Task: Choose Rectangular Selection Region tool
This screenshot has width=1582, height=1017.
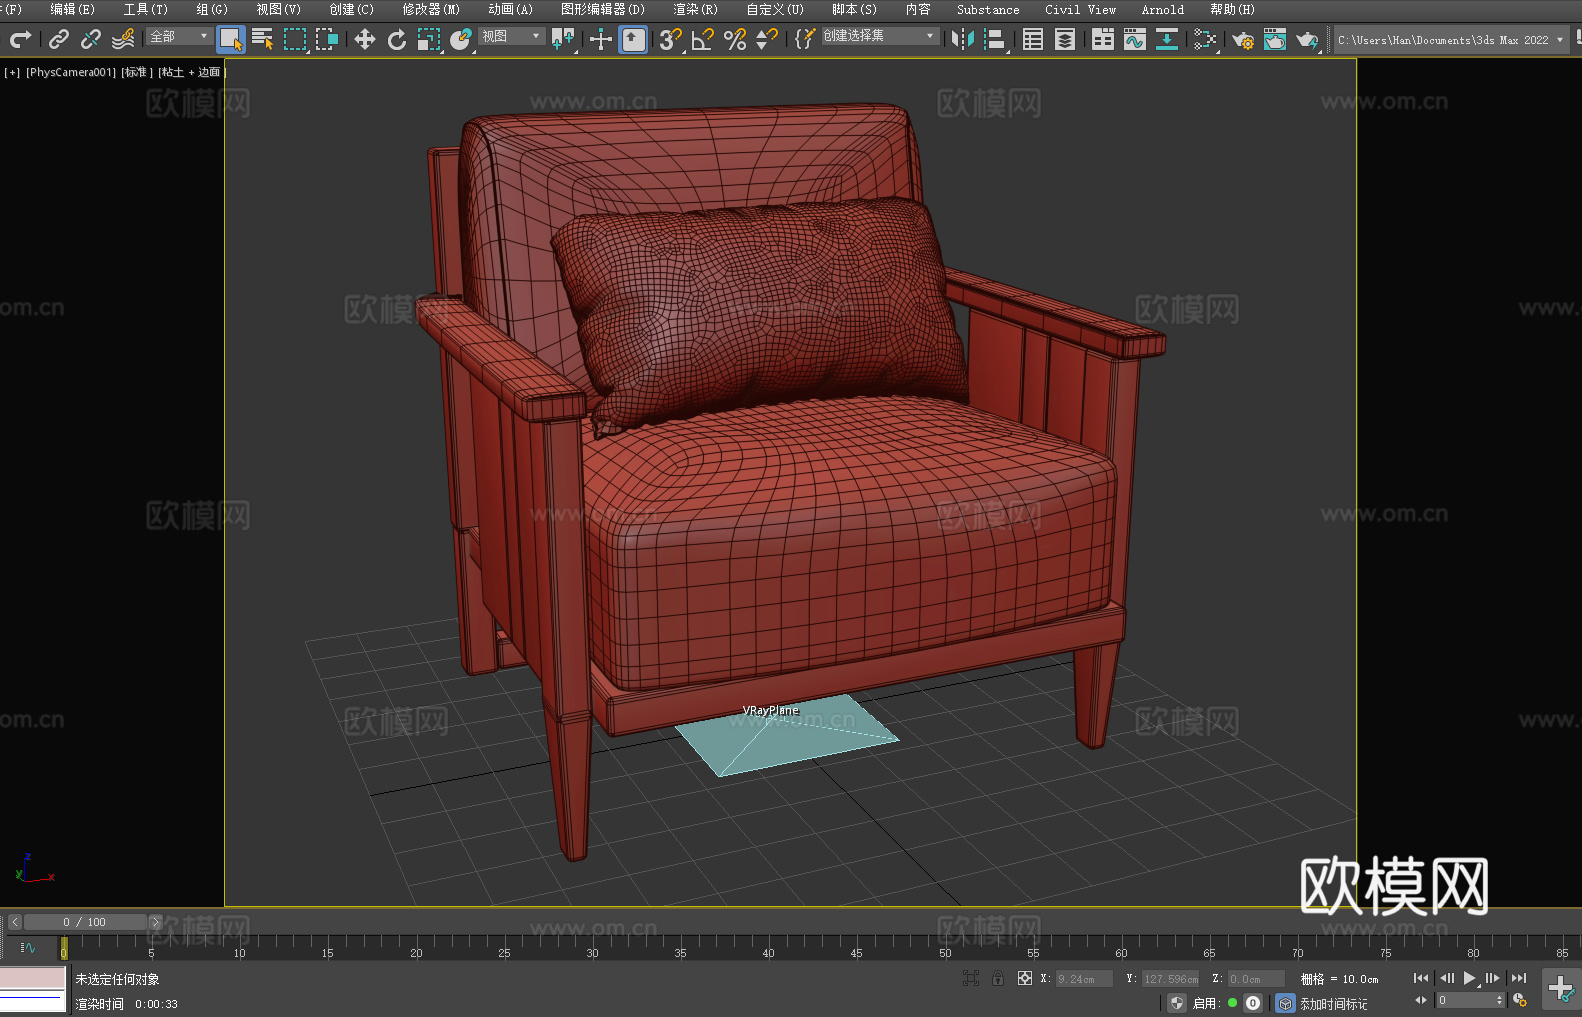Action: pos(295,39)
